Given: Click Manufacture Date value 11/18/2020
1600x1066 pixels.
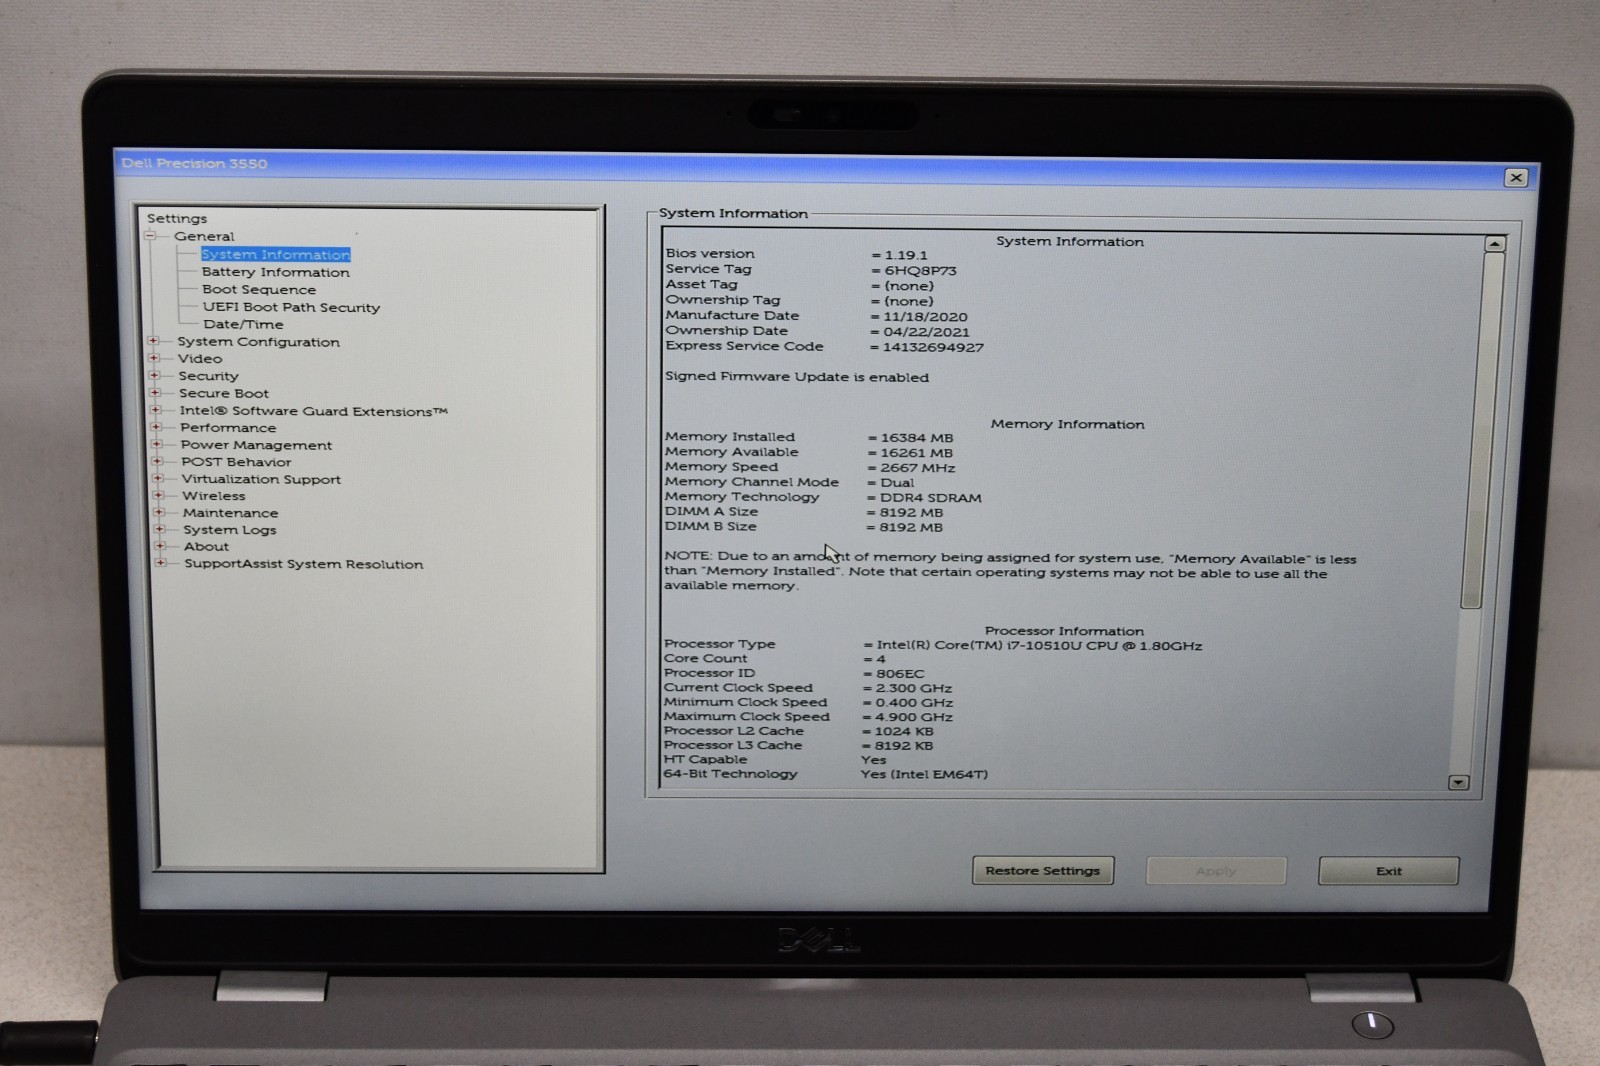Looking at the screenshot, I should tap(925, 317).
